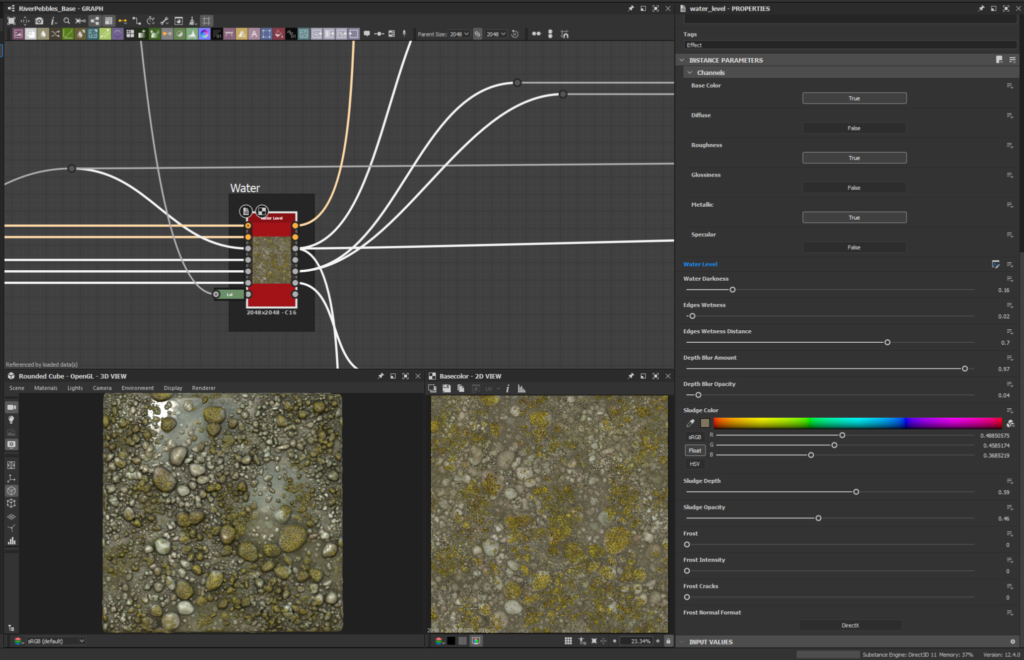Toggle Diffuse channel False button
Screen dimensions: 1024x660
(x=854, y=128)
